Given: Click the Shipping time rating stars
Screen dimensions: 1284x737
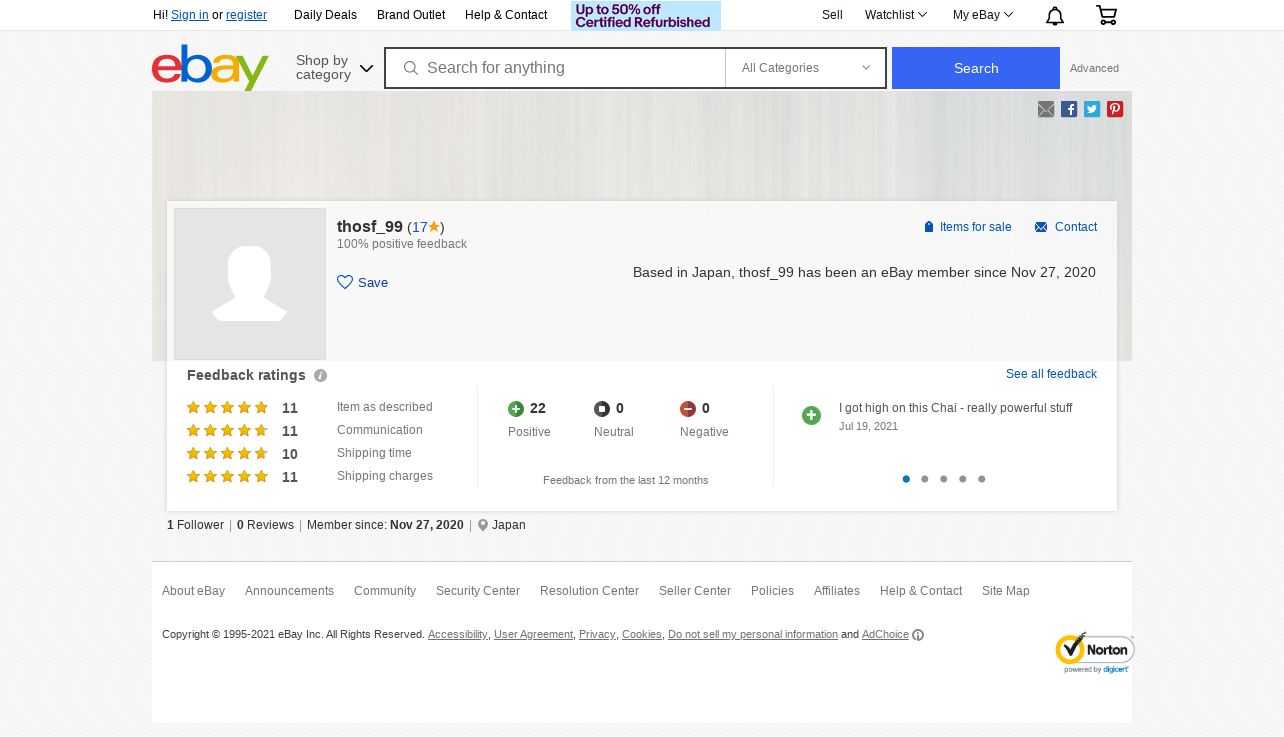Looking at the screenshot, I should (227, 454).
